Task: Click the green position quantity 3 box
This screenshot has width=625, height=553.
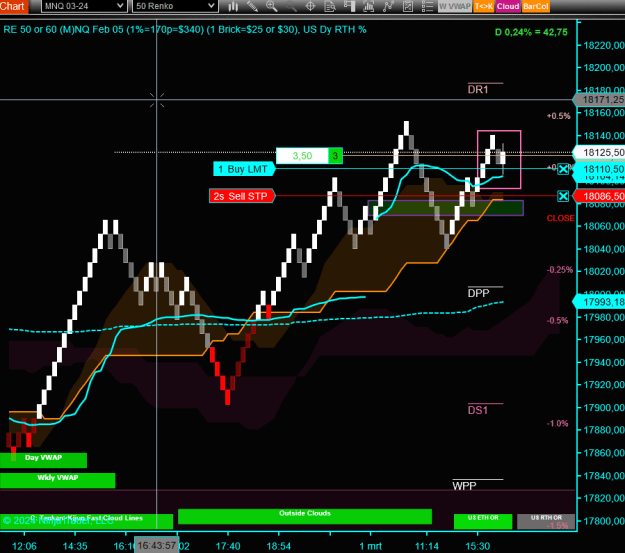Action: [x=335, y=155]
